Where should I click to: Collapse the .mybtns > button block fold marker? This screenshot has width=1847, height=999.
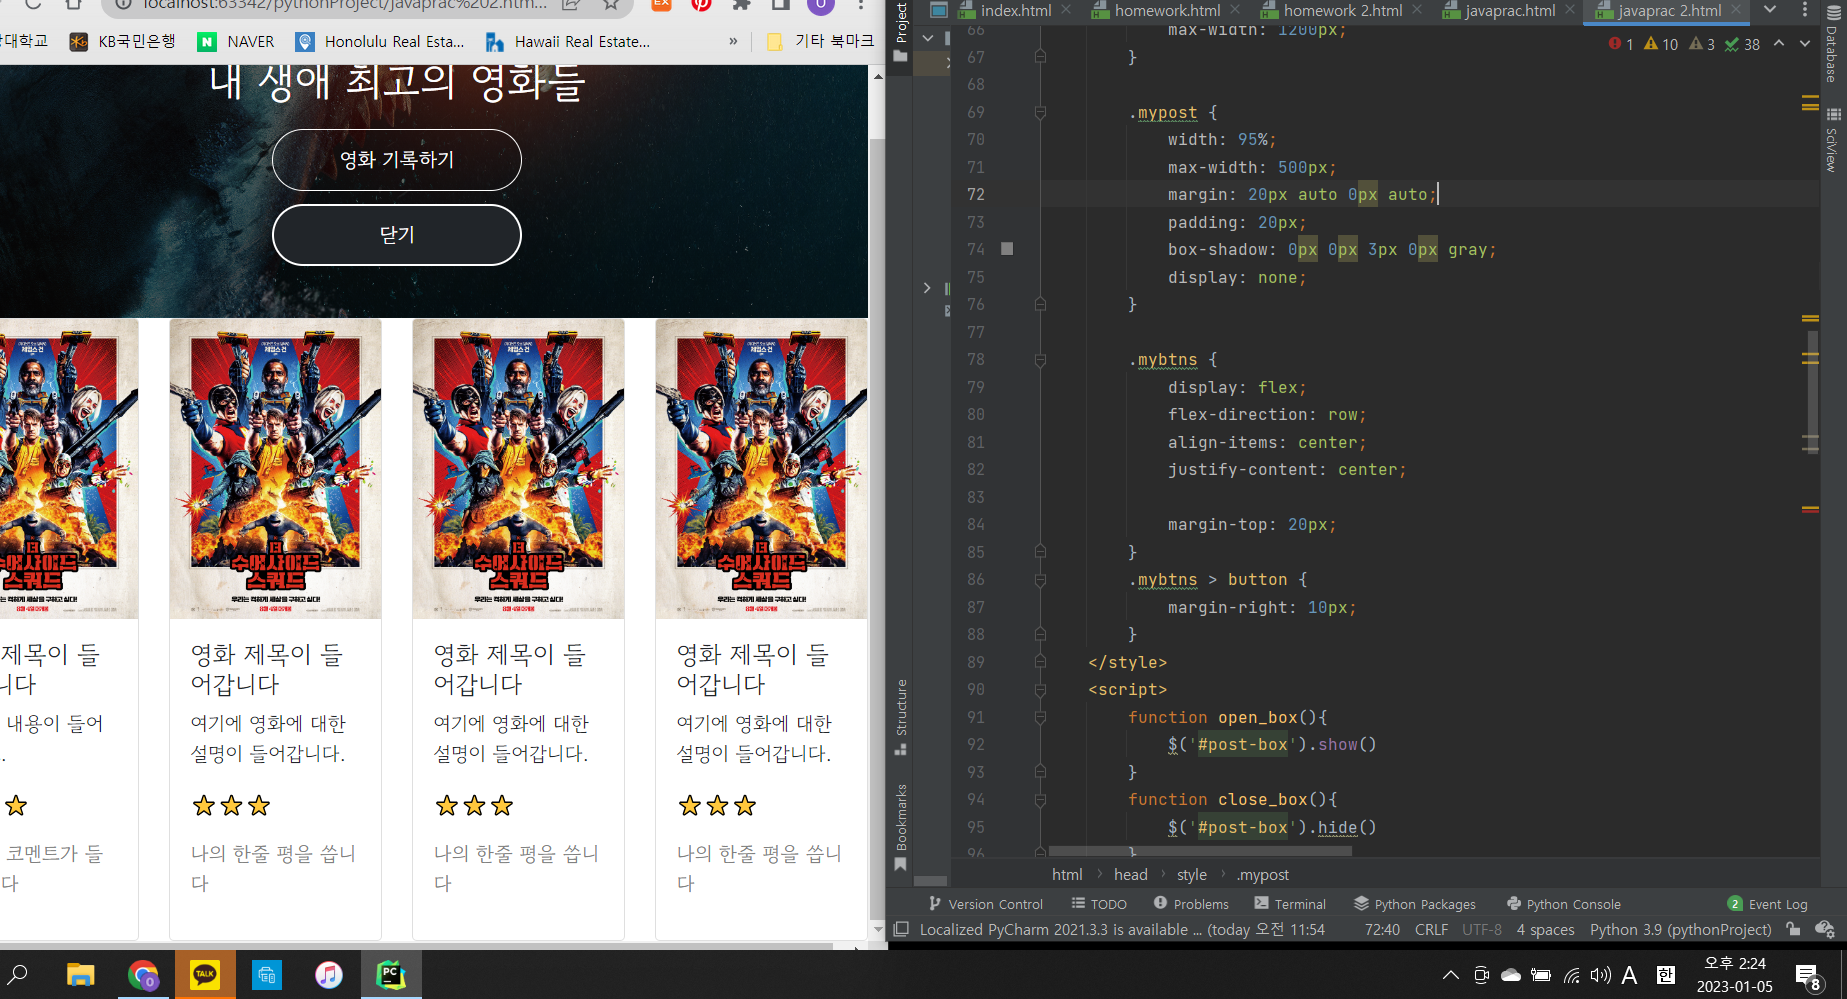coord(1040,579)
